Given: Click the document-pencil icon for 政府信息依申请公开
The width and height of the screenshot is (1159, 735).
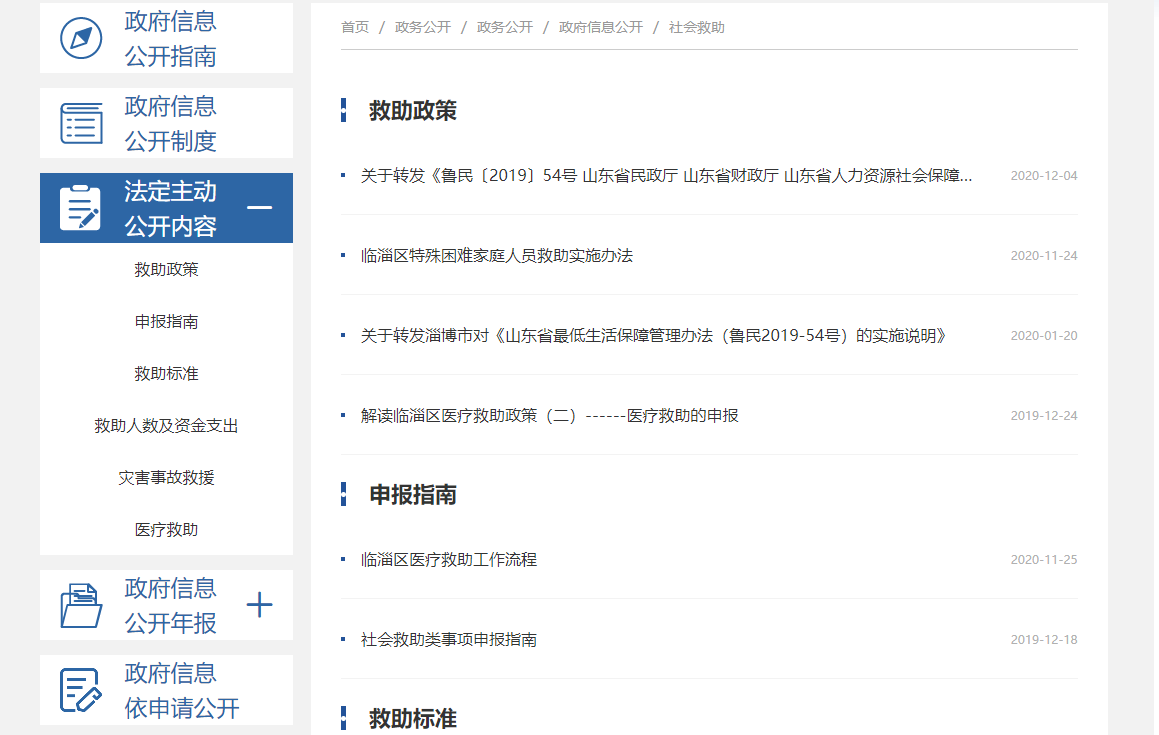Looking at the screenshot, I should 80,690.
